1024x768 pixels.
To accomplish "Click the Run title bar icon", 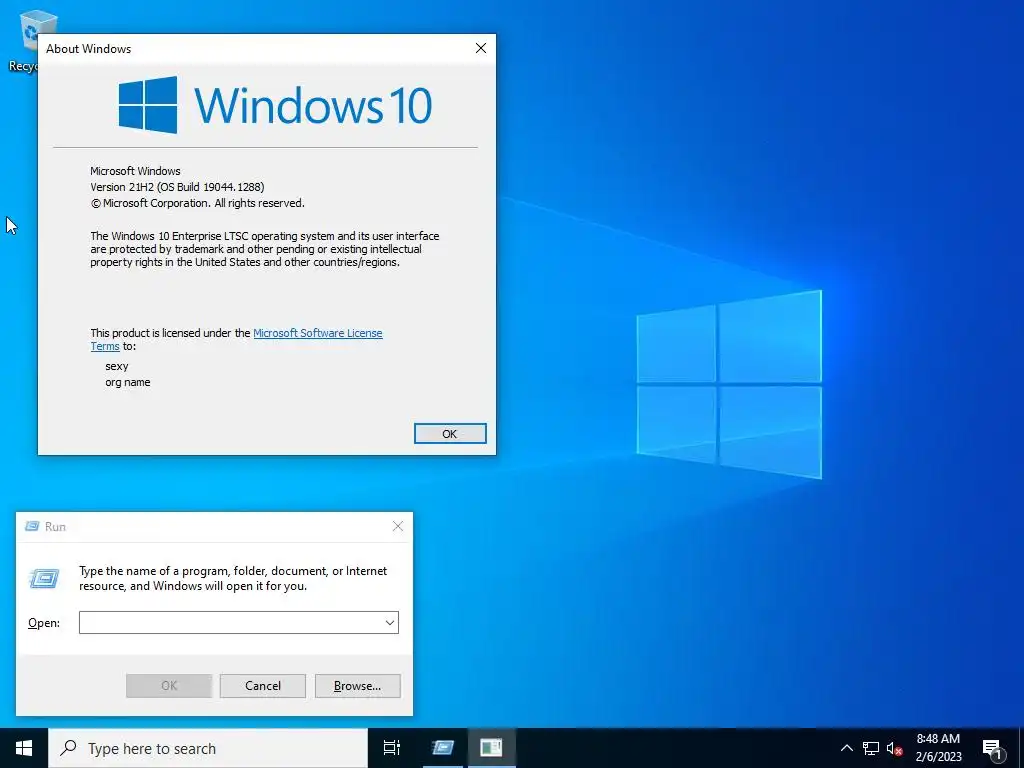I will click(x=32, y=526).
